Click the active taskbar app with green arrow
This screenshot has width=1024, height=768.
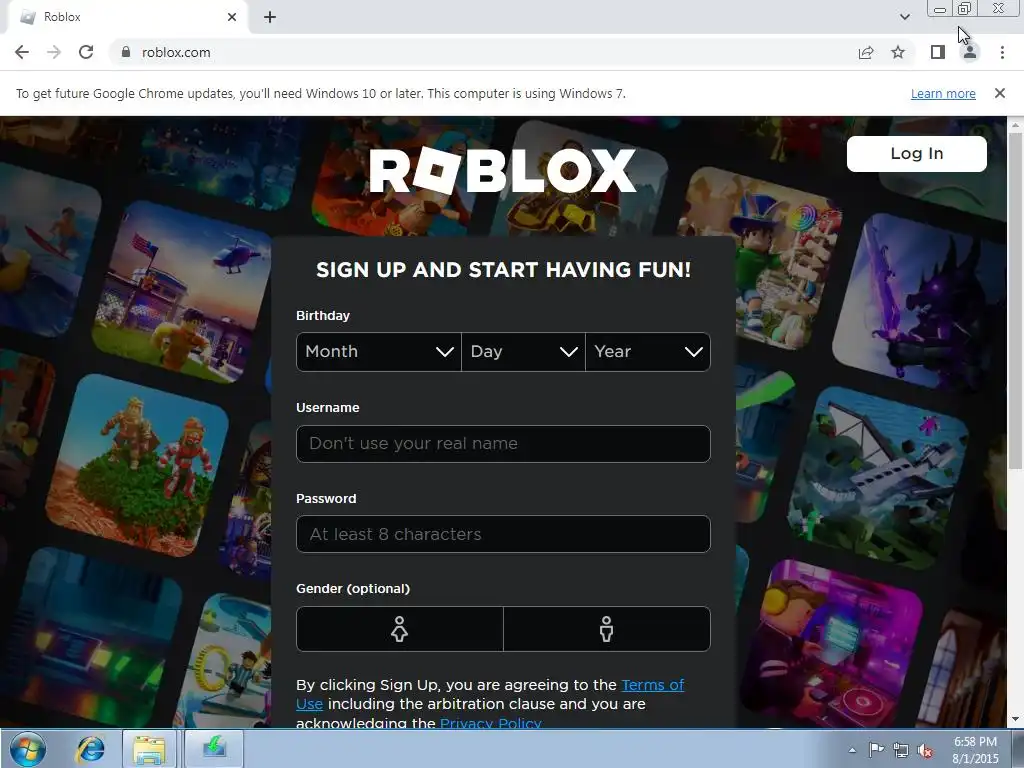point(214,749)
